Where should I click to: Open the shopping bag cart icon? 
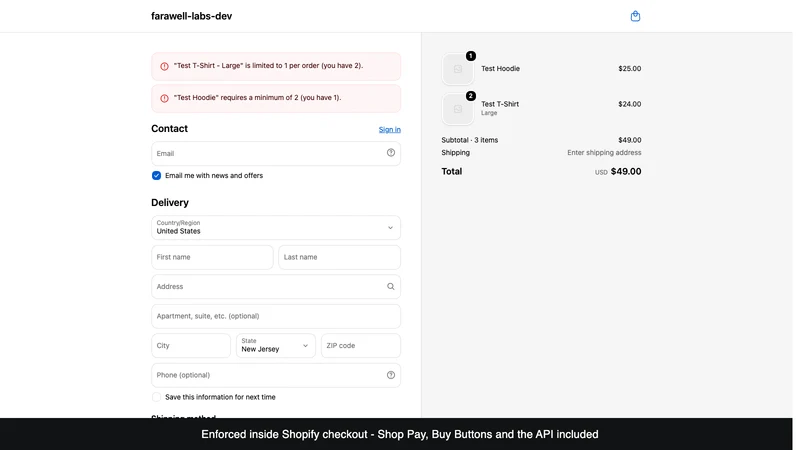point(635,16)
